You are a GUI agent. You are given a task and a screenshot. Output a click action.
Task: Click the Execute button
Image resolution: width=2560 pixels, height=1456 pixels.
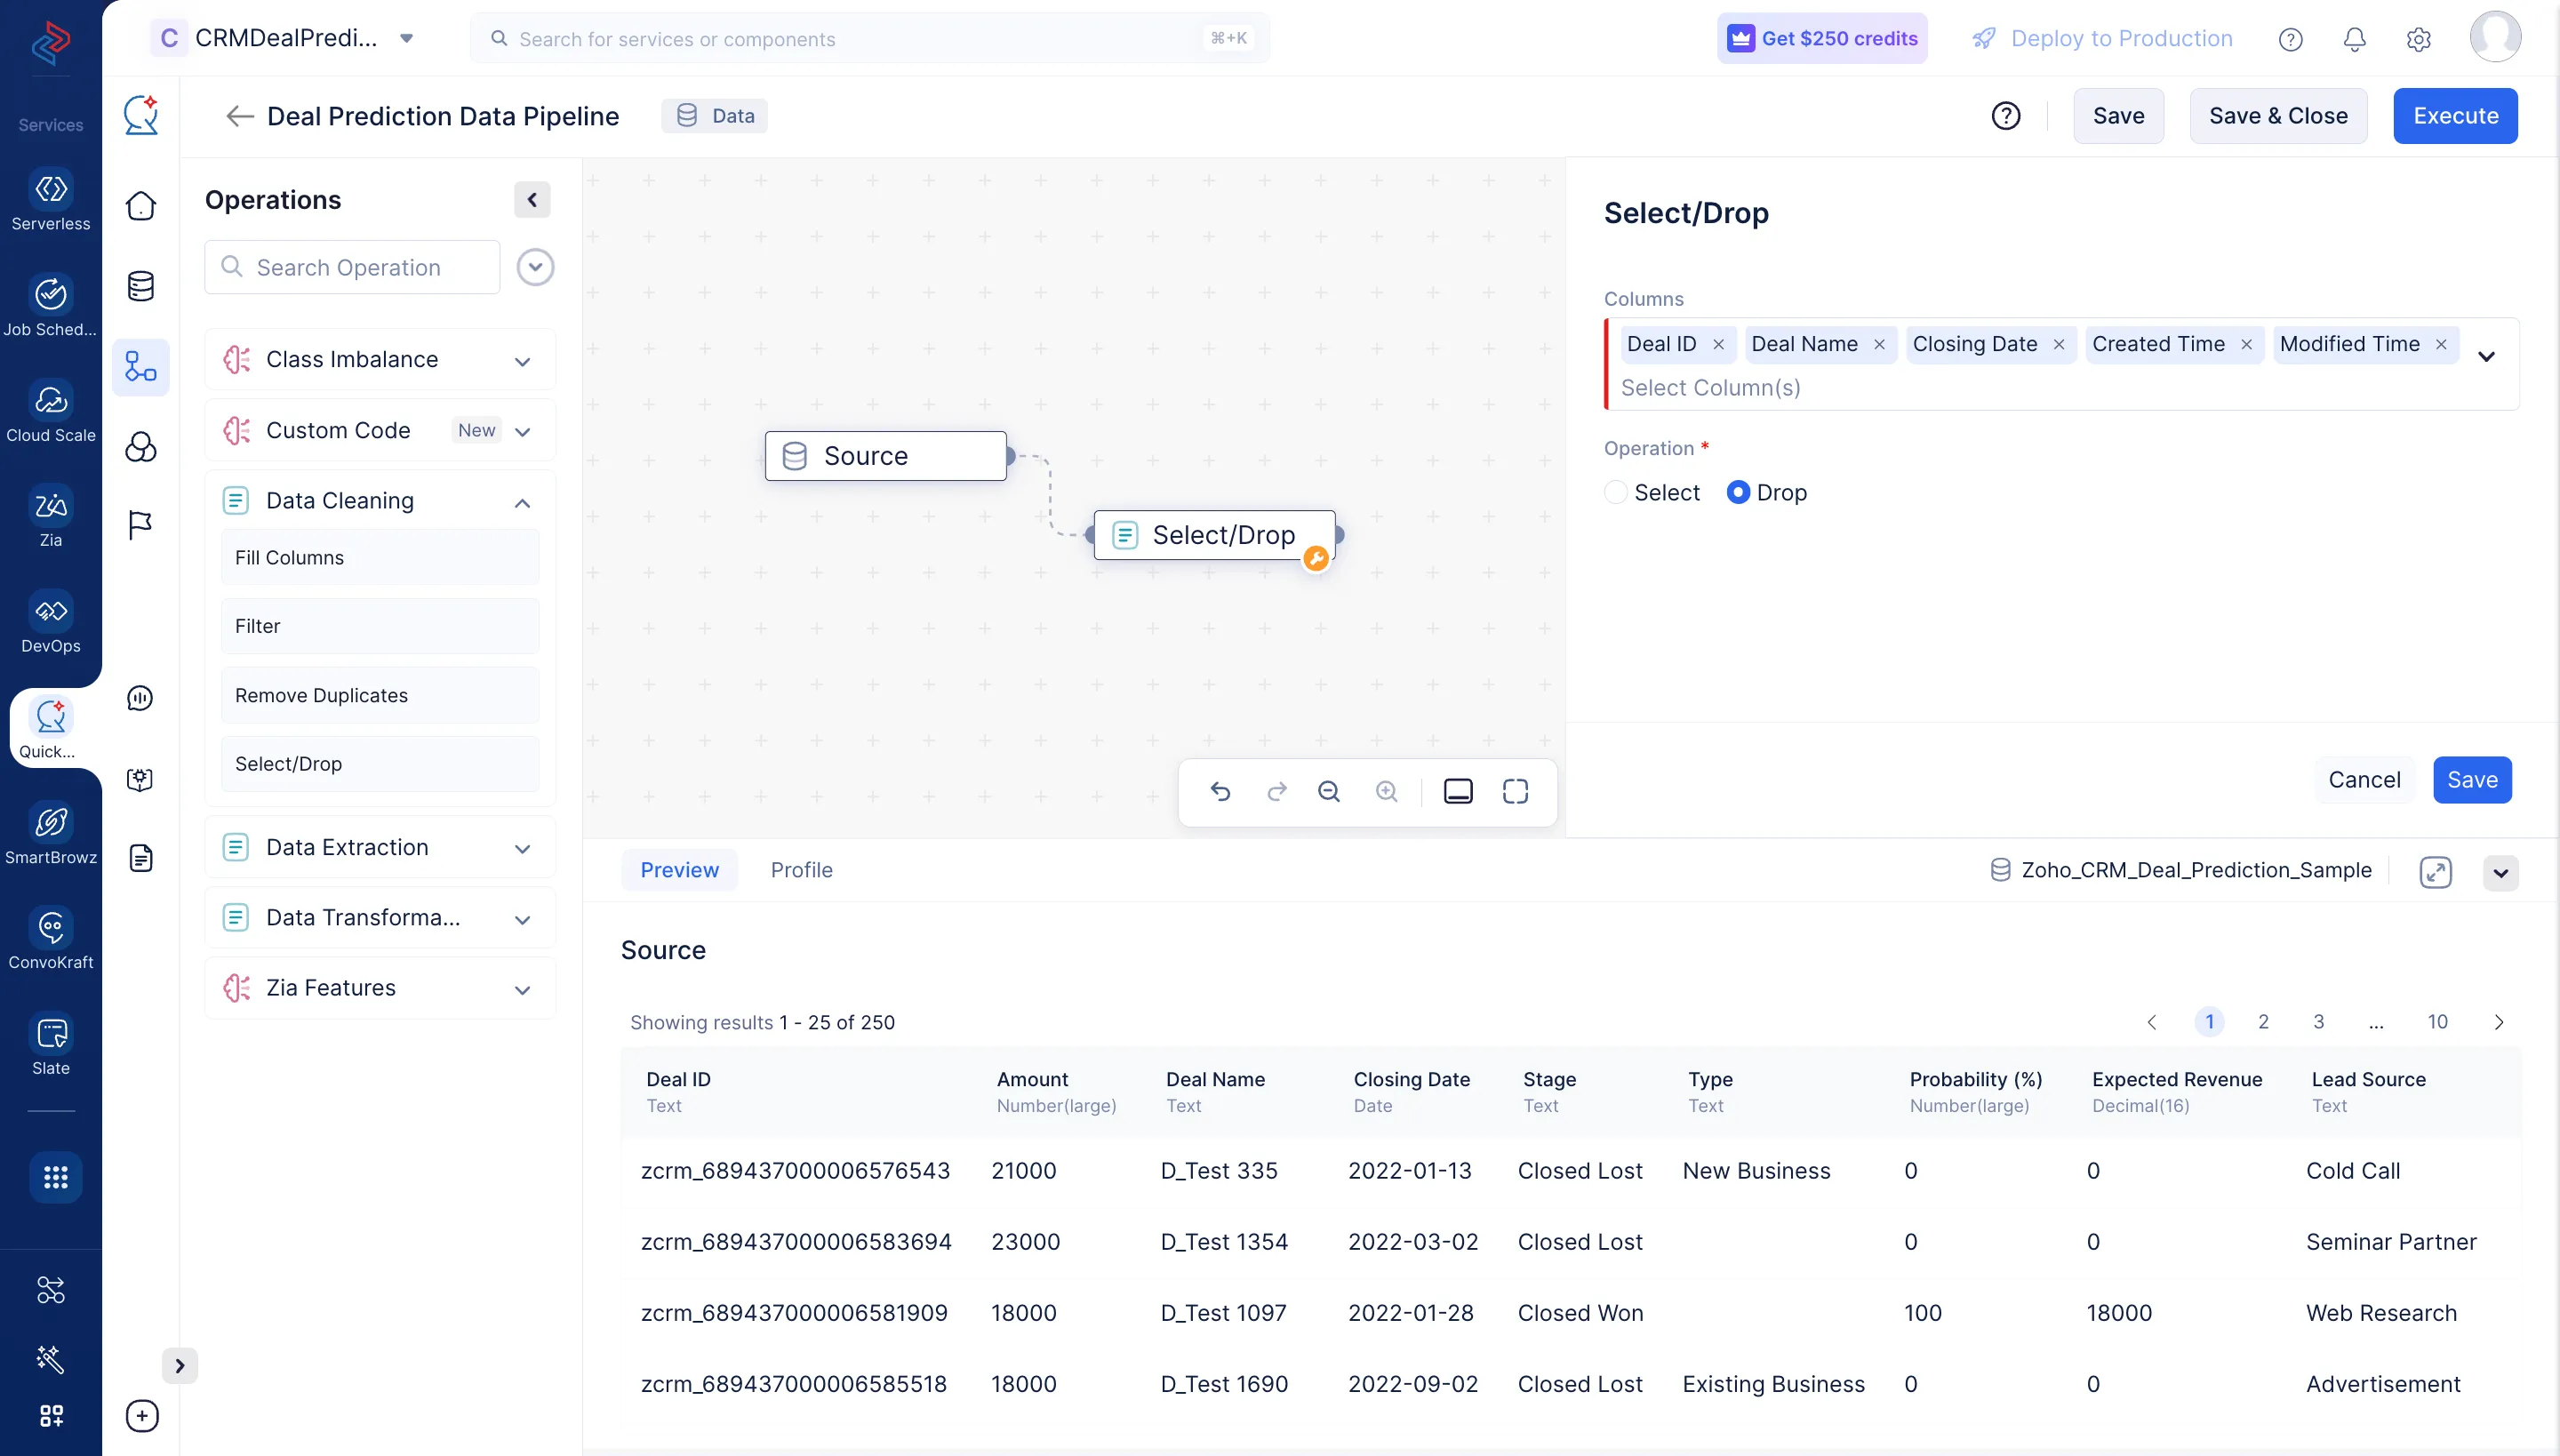click(x=2455, y=116)
